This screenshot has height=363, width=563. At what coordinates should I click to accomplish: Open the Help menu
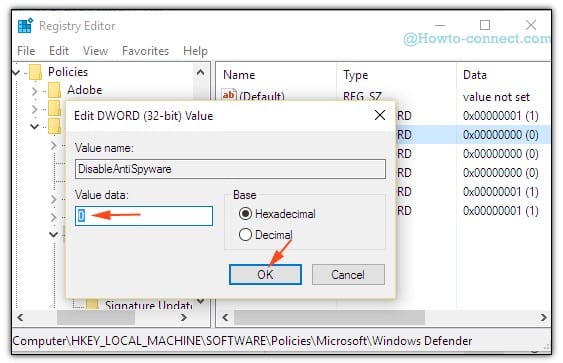tap(195, 51)
